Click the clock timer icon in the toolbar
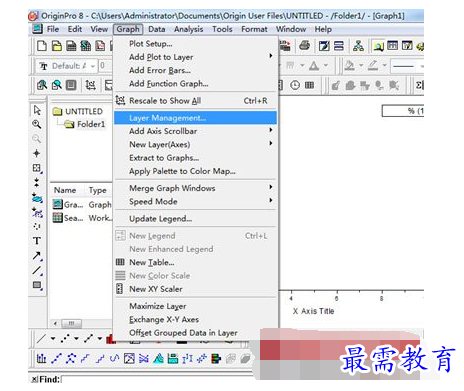The image size is (464, 391). coord(295,85)
